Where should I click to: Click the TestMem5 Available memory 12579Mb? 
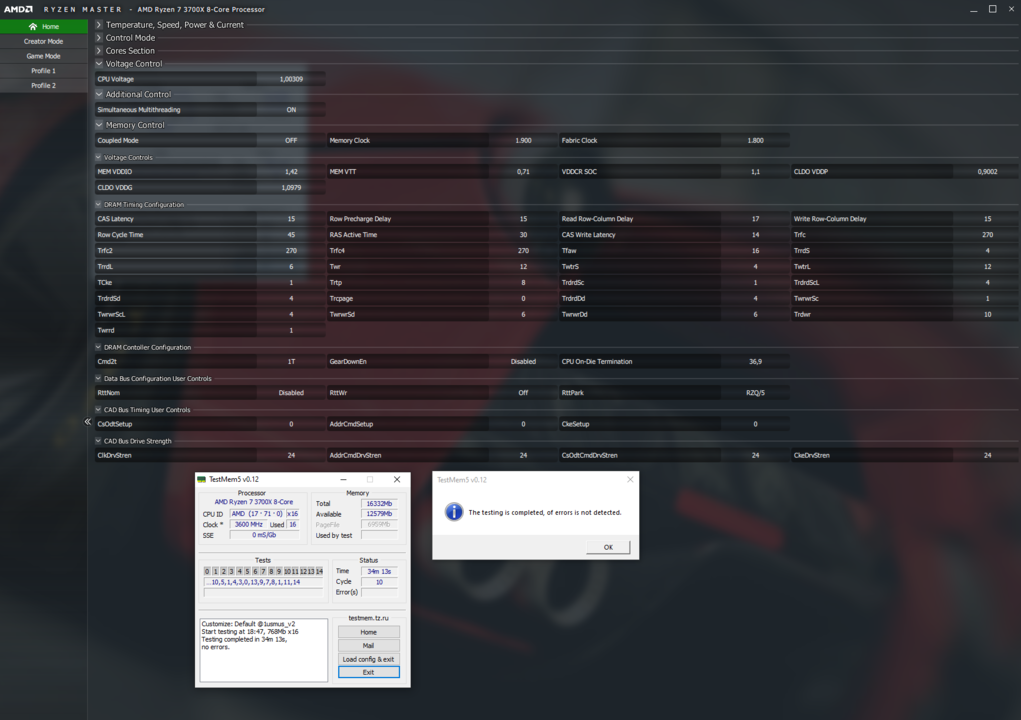pyautogui.click(x=379, y=514)
